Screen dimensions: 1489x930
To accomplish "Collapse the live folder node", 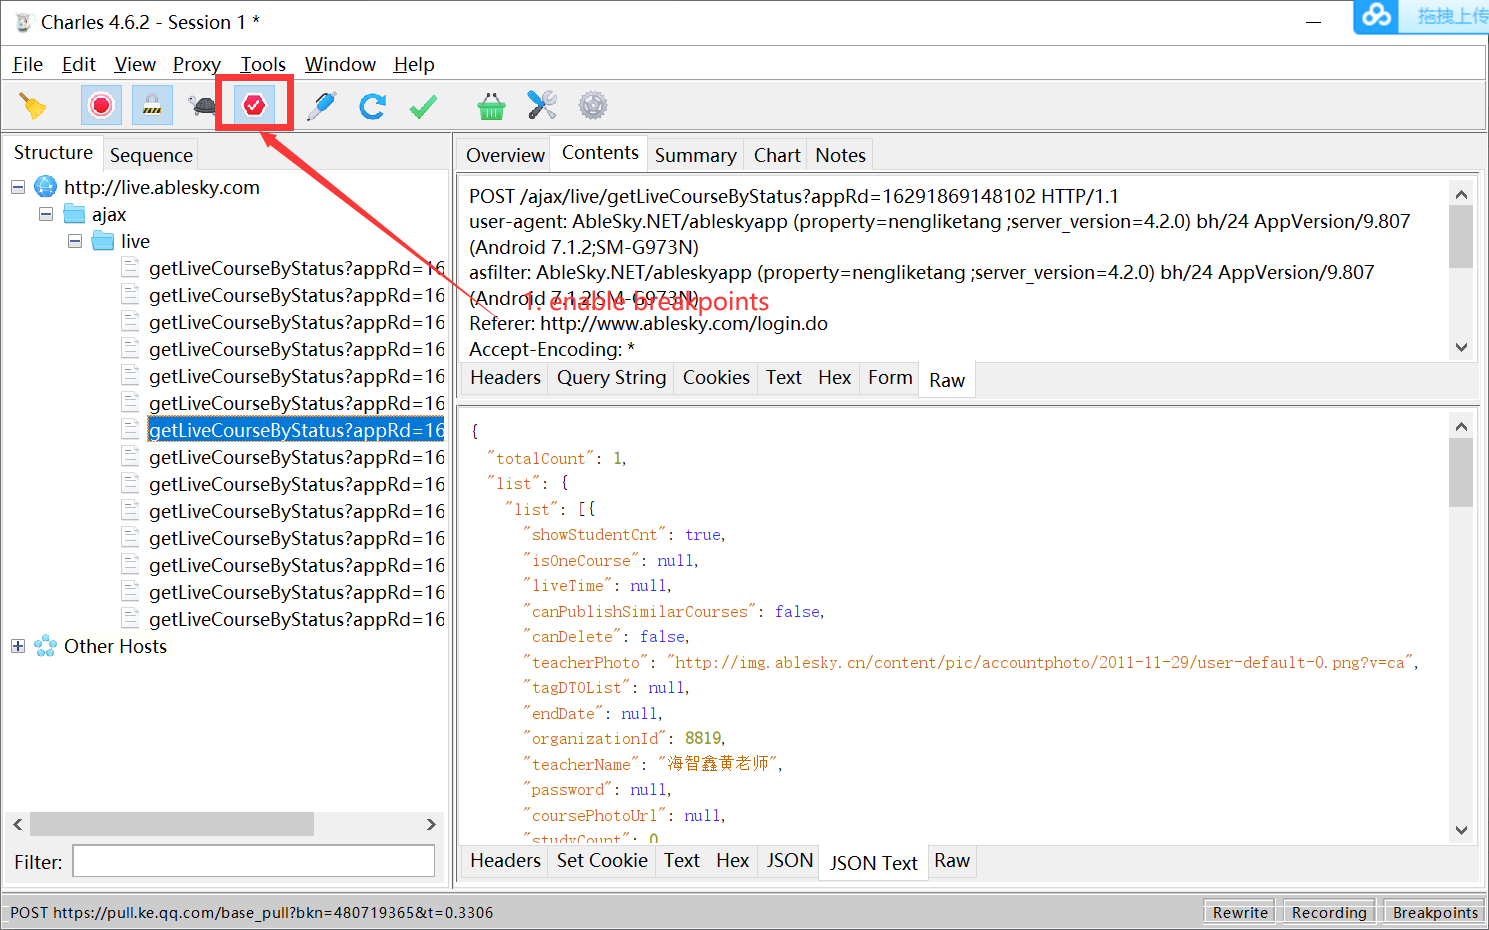I will [x=75, y=241].
